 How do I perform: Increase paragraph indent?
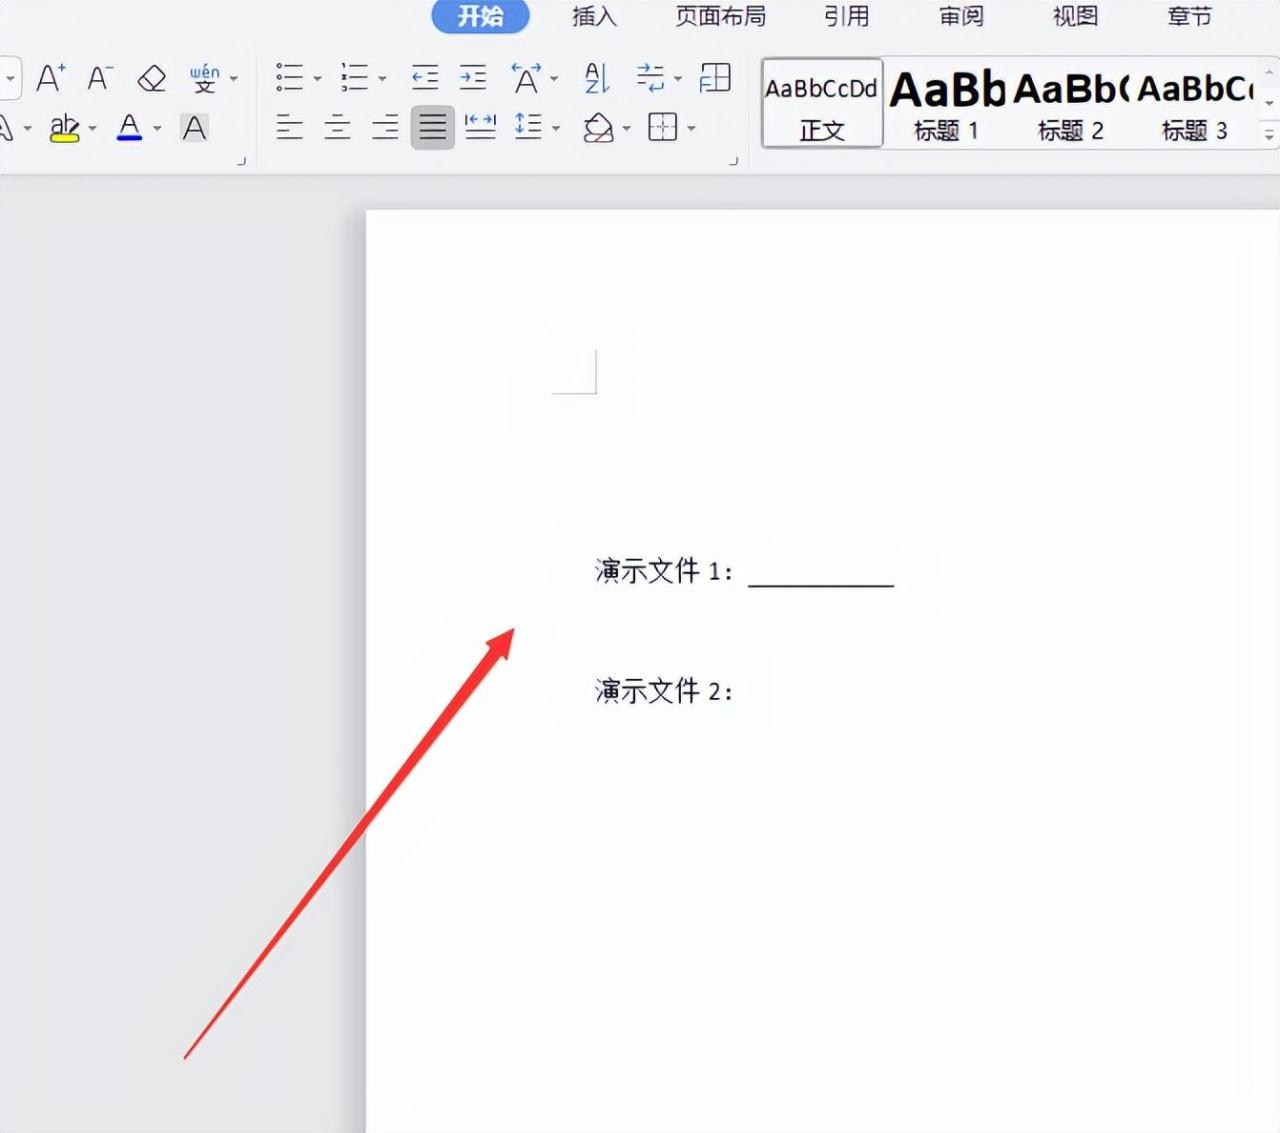point(473,77)
